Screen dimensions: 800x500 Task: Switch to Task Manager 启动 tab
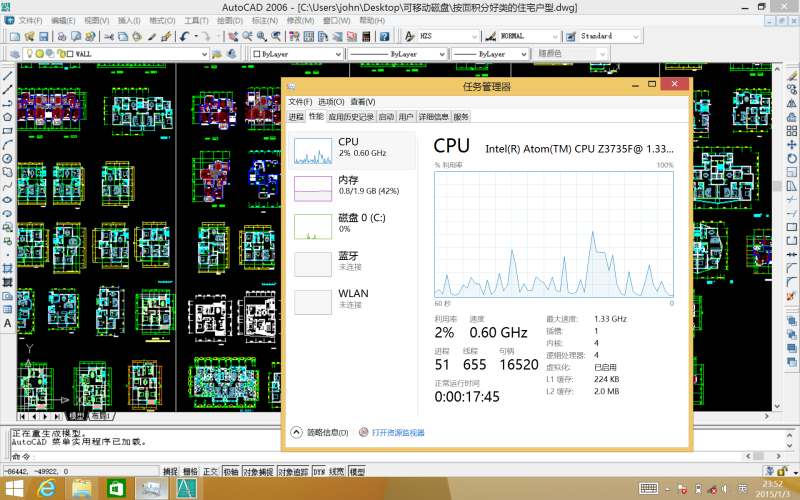386,117
